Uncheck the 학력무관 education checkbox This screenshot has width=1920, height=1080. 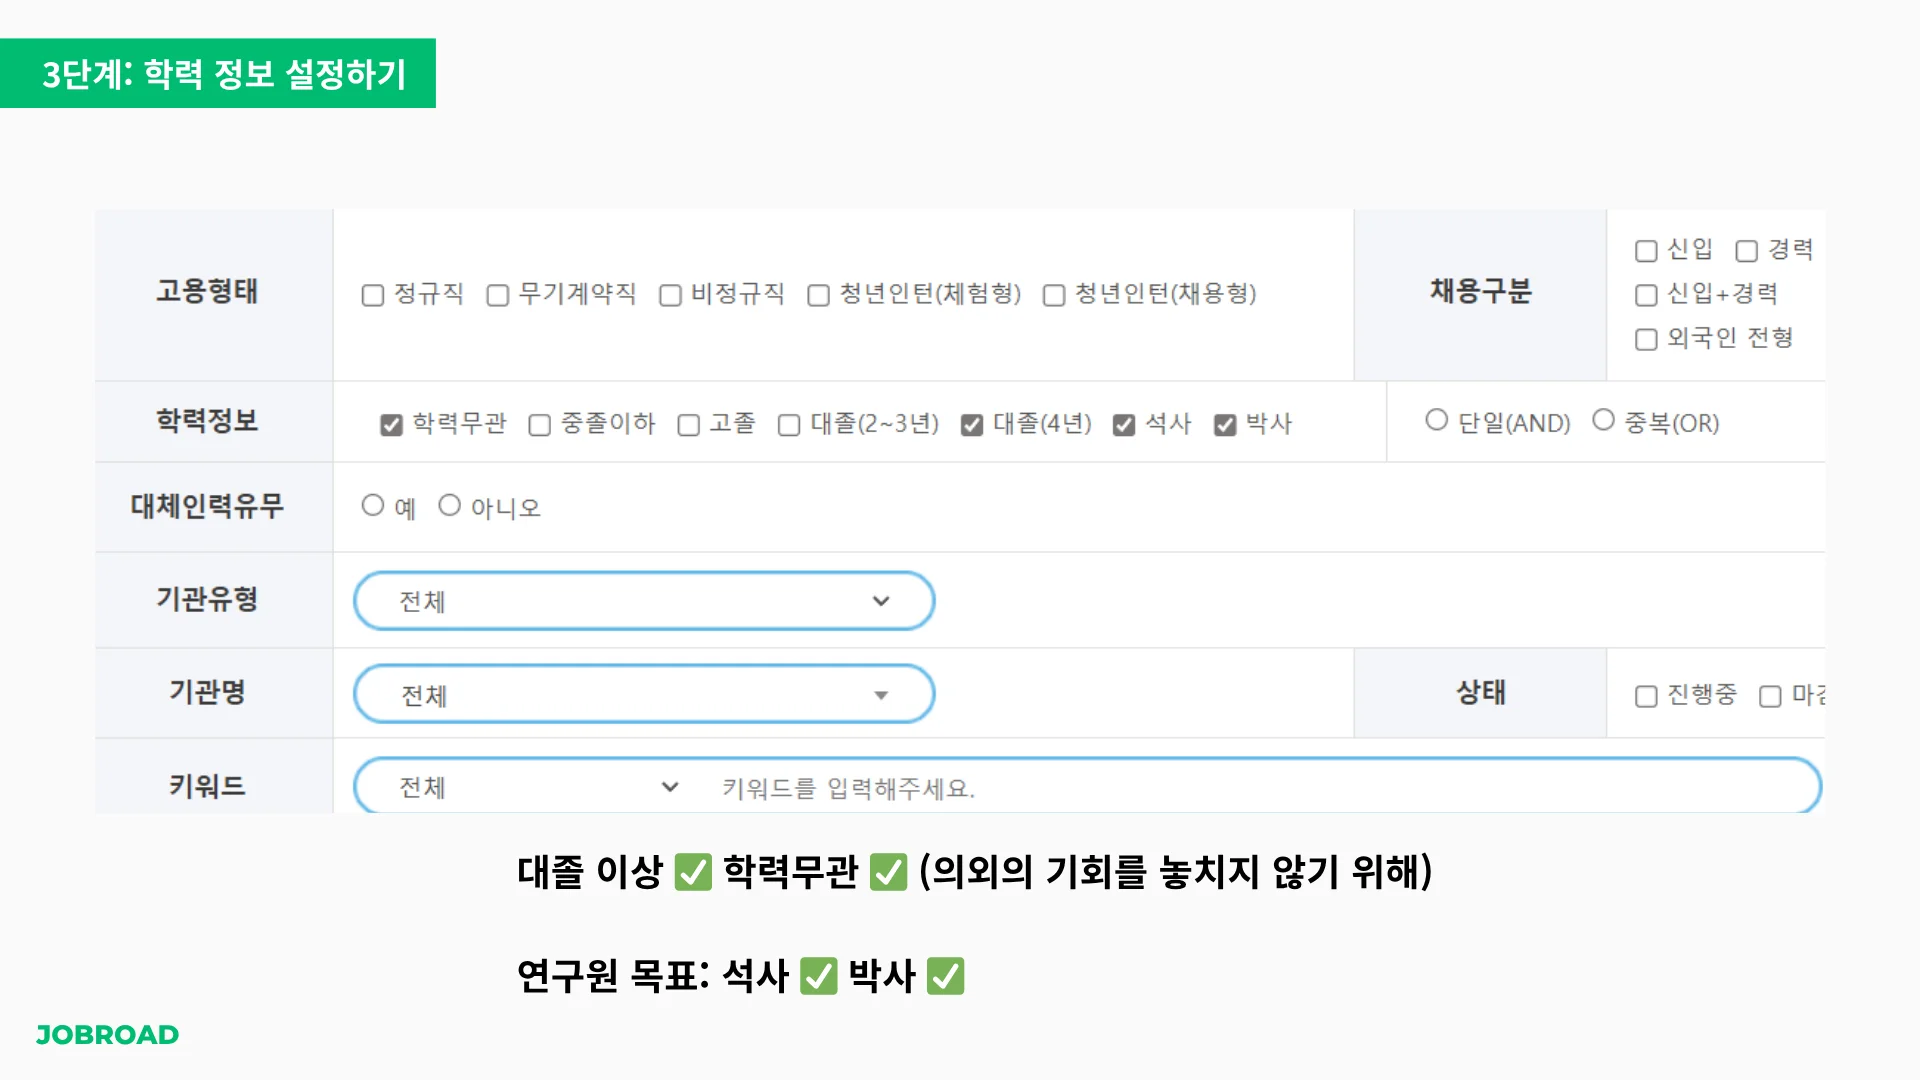click(x=390, y=424)
